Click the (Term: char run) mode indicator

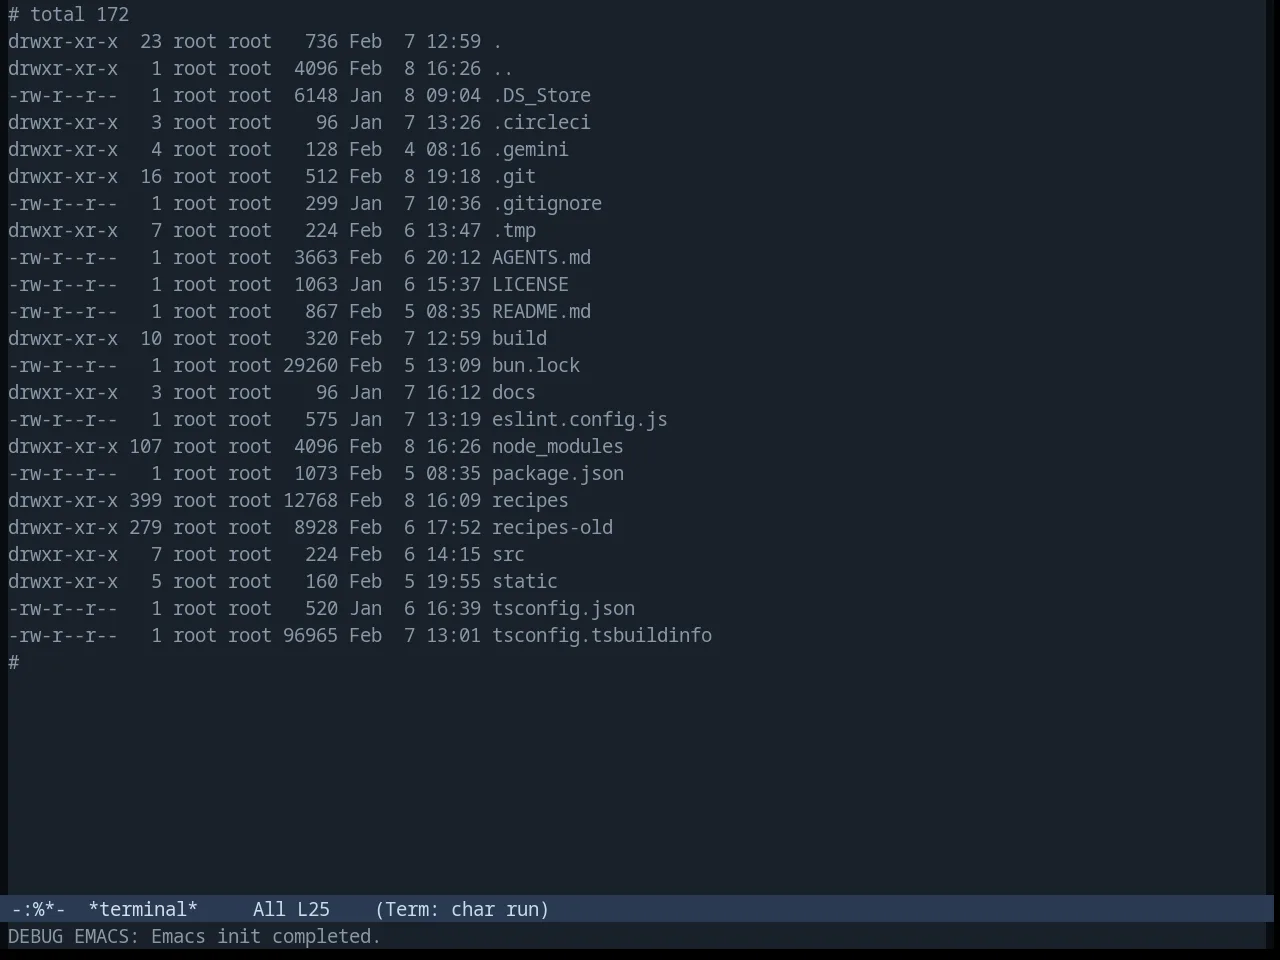462,909
